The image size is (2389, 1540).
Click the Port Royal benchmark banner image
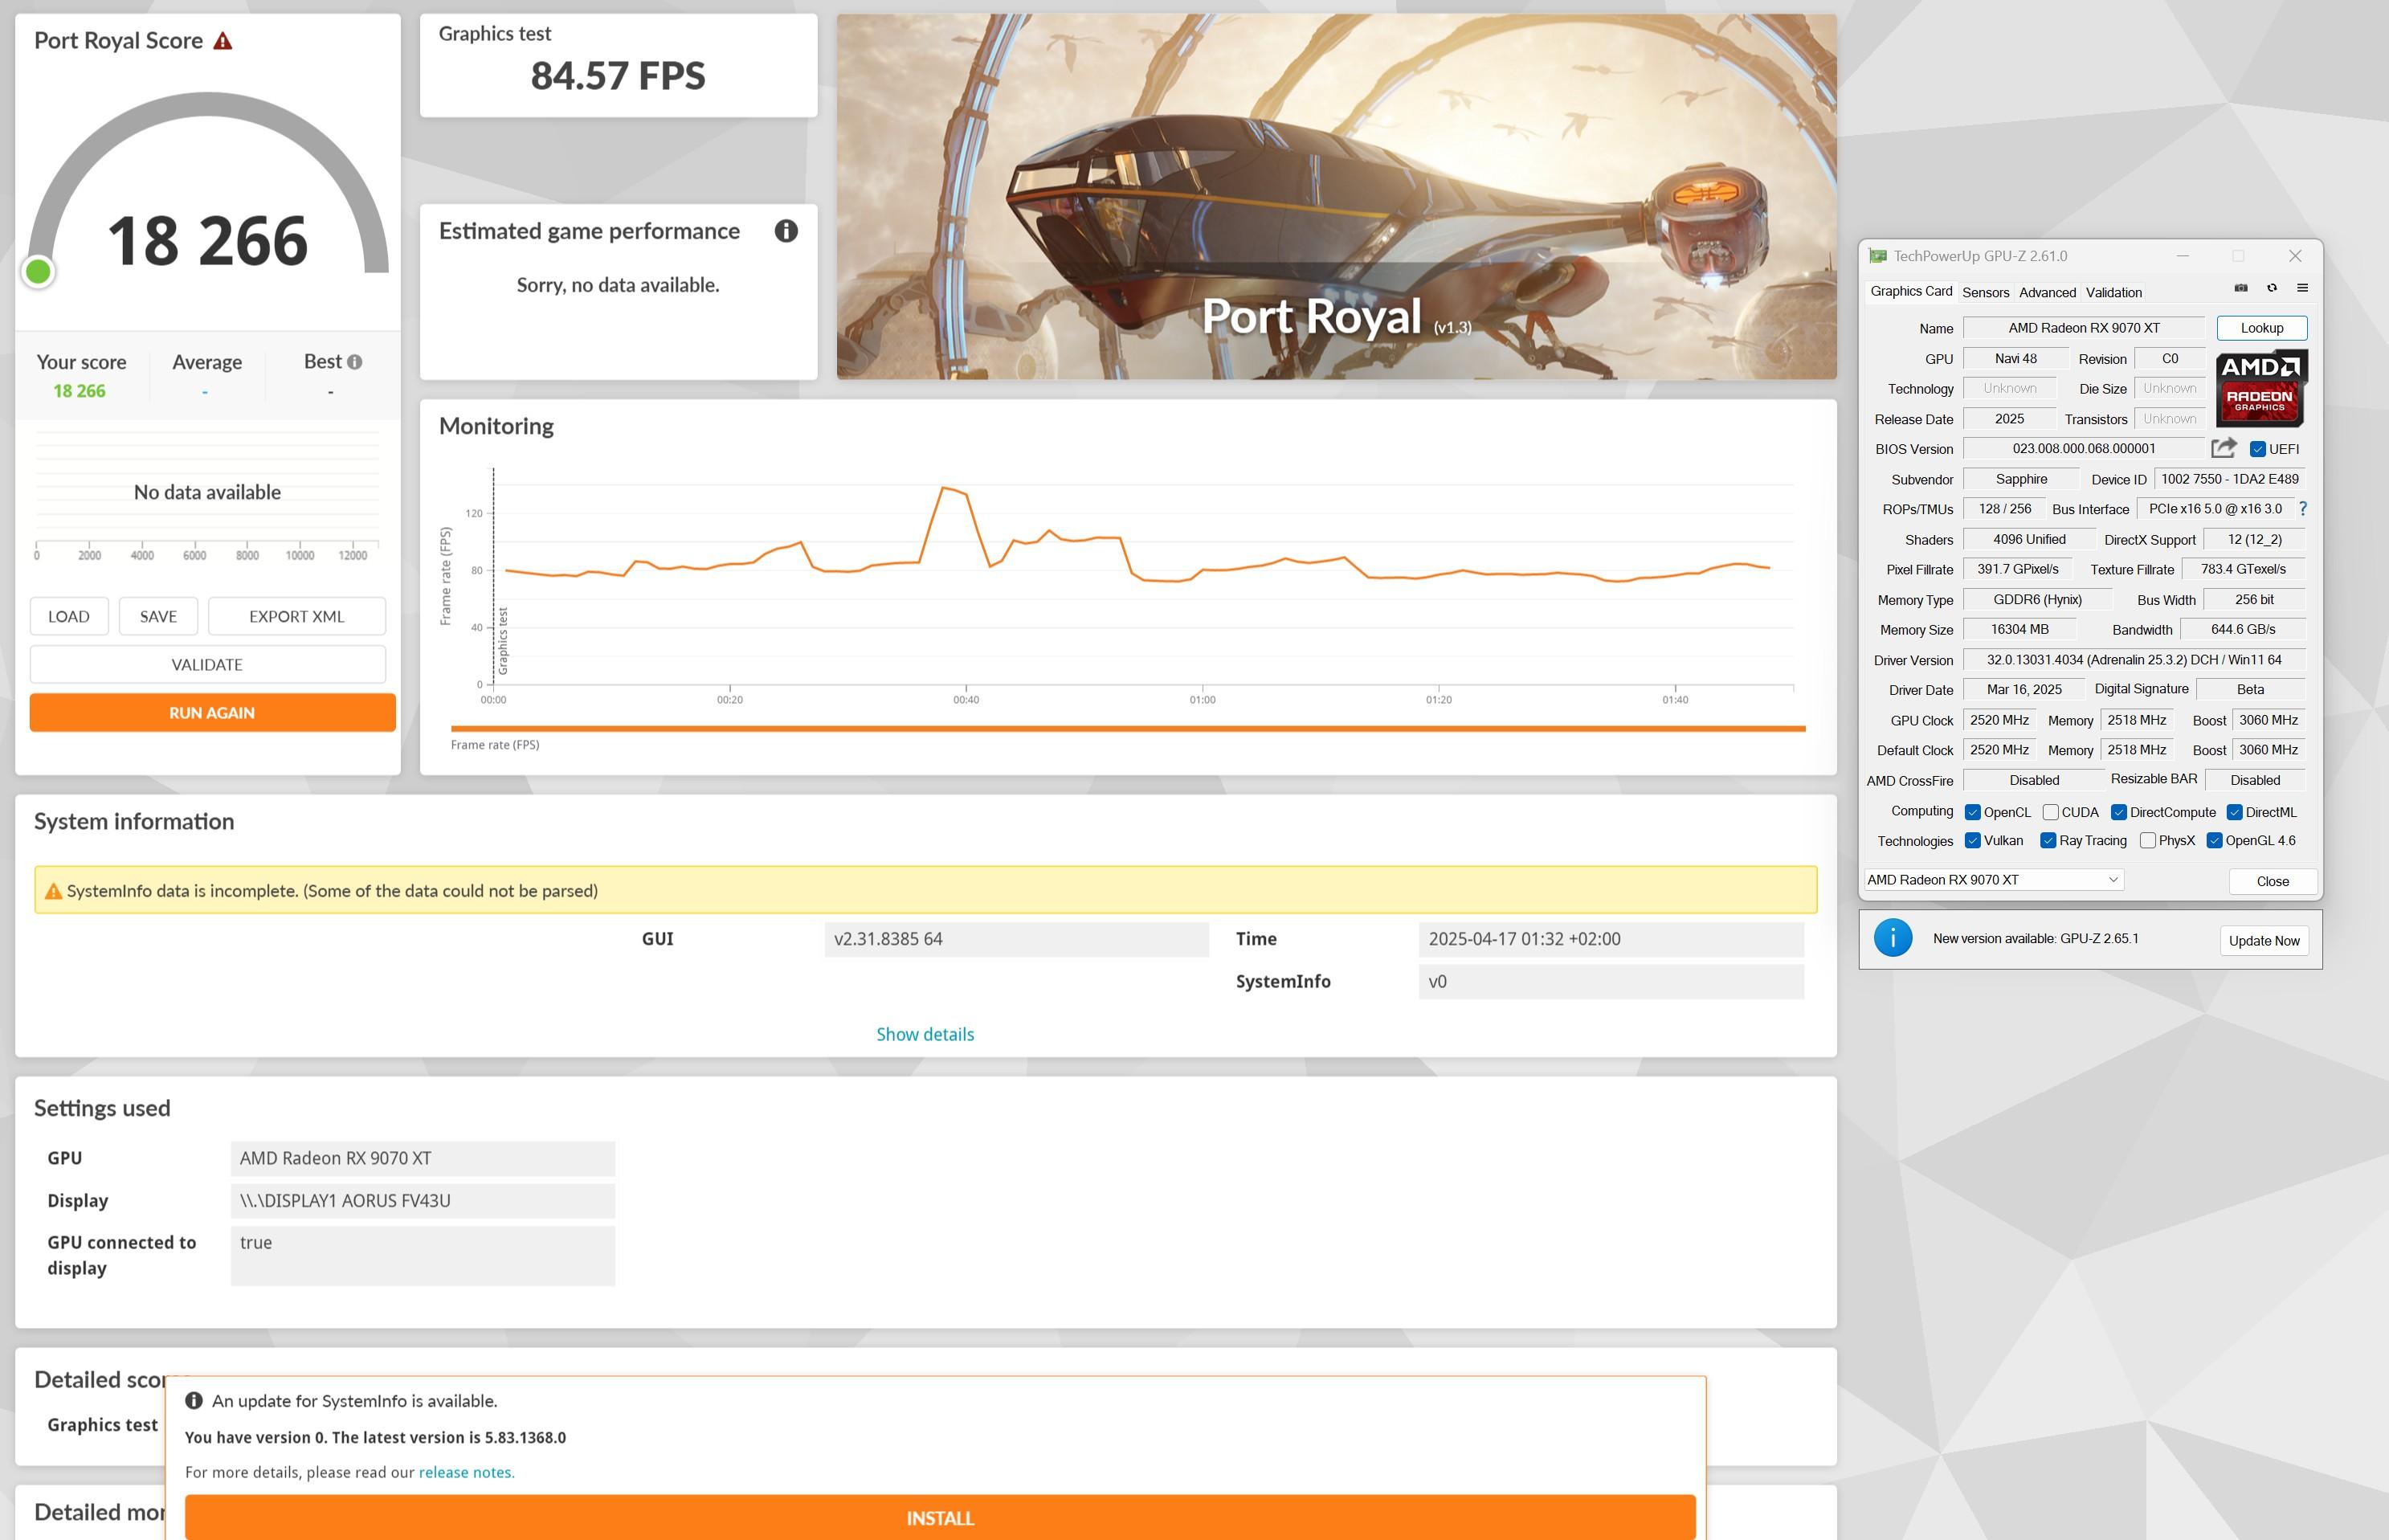pyautogui.click(x=1336, y=196)
